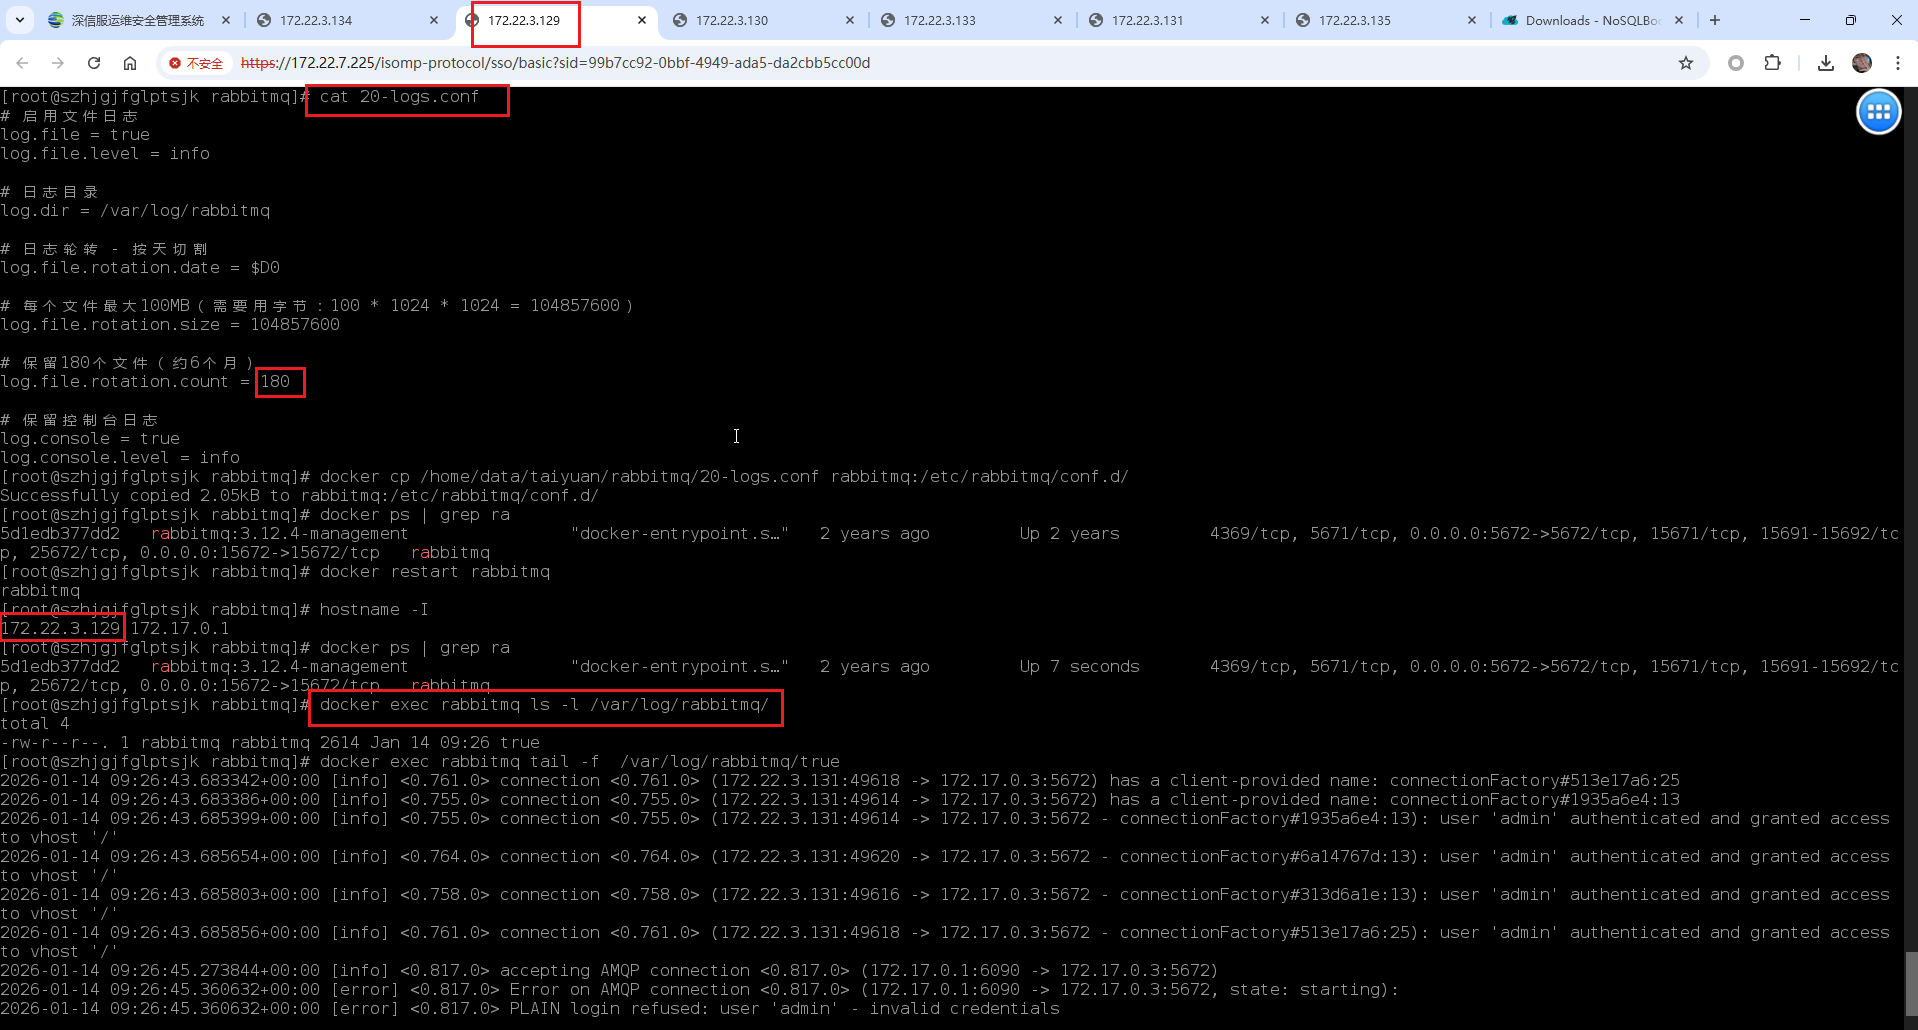Open the Chrome three-dot menu
1918x1030 pixels.
[x=1898, y=63]
